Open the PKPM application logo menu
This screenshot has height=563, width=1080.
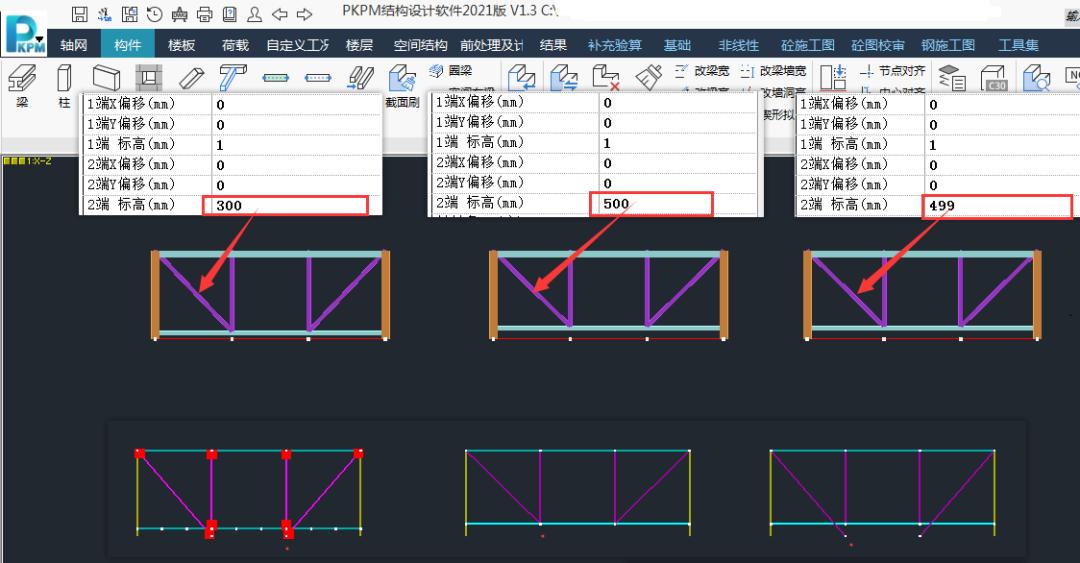click(25, 33)
